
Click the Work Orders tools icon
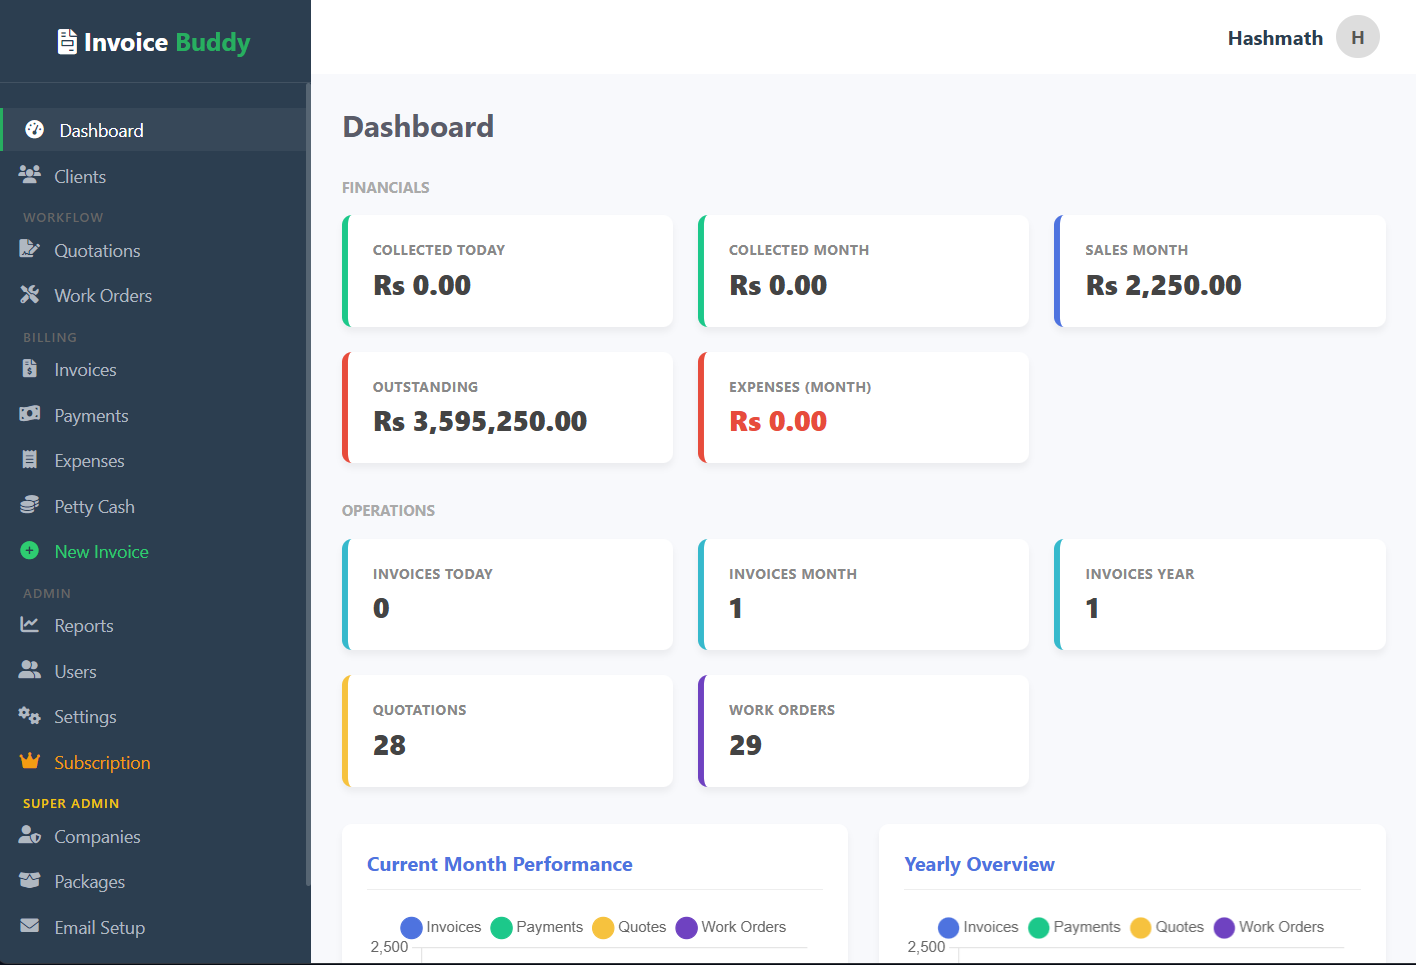[x=31, y=294]
